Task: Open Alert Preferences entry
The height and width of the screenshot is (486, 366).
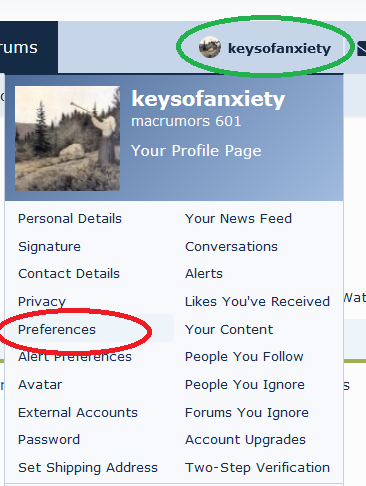Action: (x=75, y=357)
